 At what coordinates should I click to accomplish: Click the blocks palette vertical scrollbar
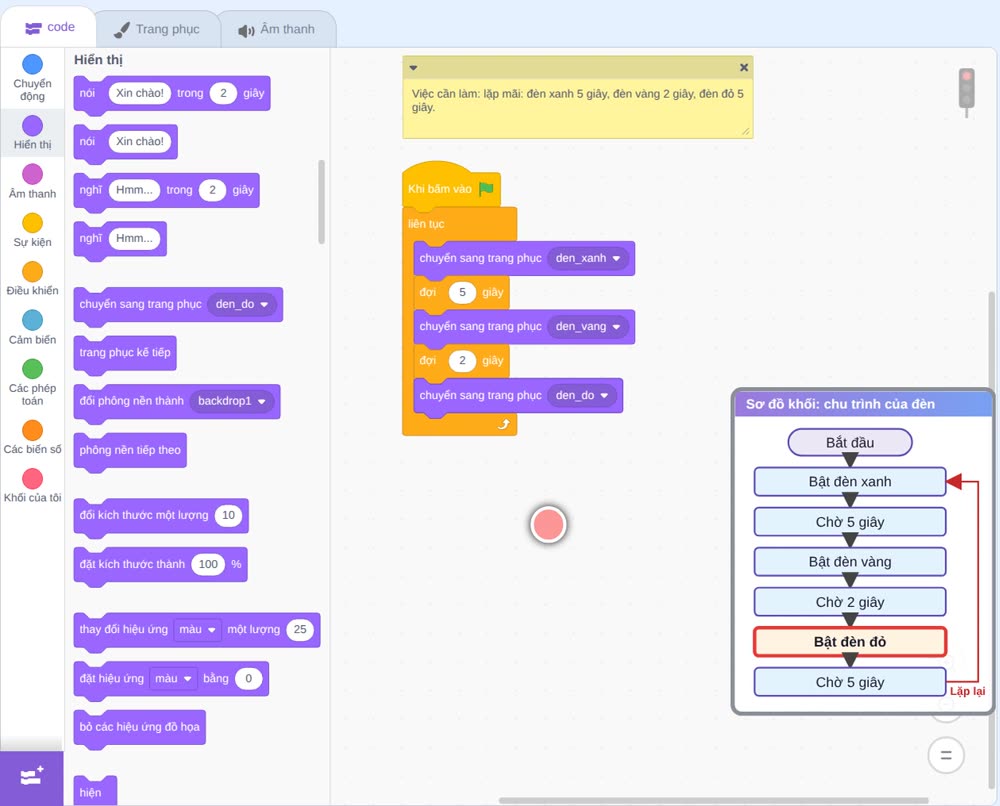tap(321, 202)
